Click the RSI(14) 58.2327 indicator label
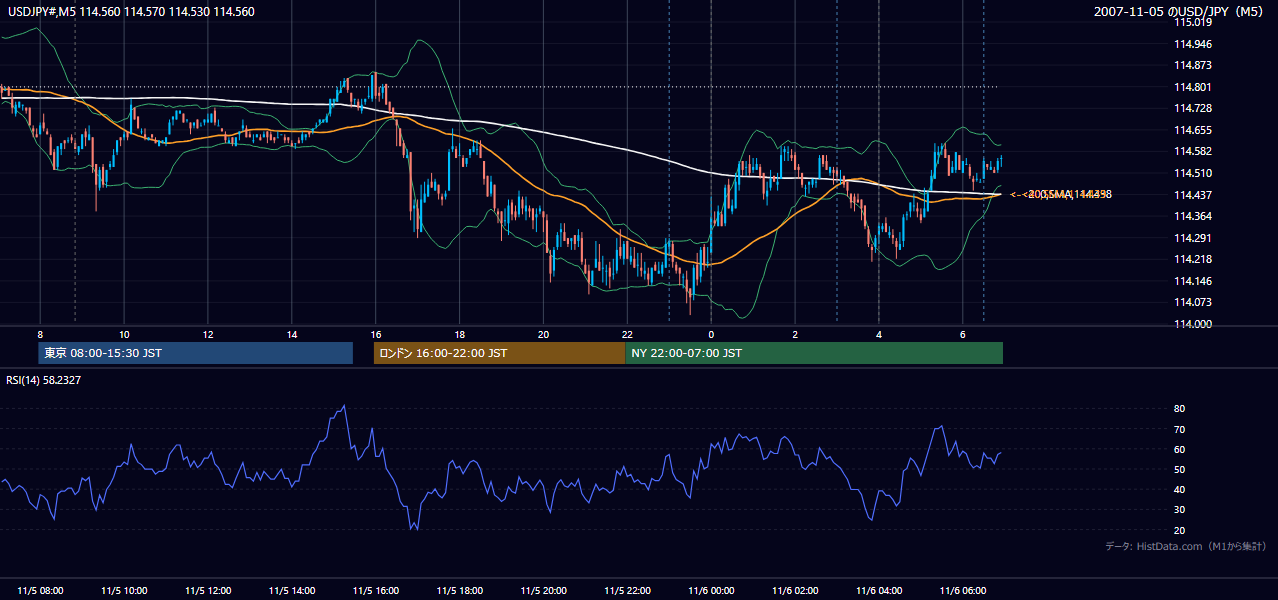Screen dimensions: 1278x600 click(43, 381)
